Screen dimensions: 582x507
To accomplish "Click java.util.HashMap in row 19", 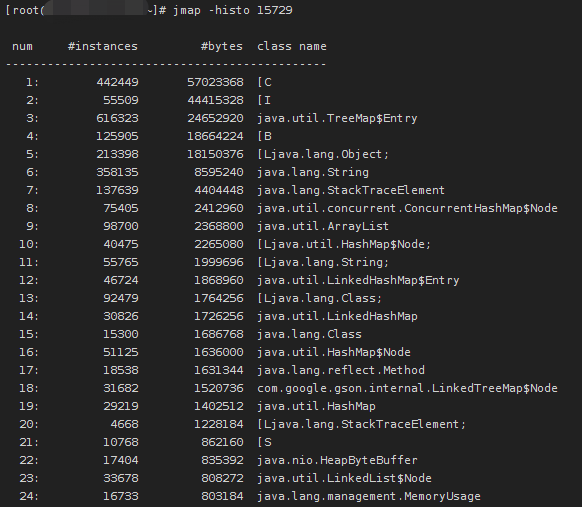I will 316,406.
